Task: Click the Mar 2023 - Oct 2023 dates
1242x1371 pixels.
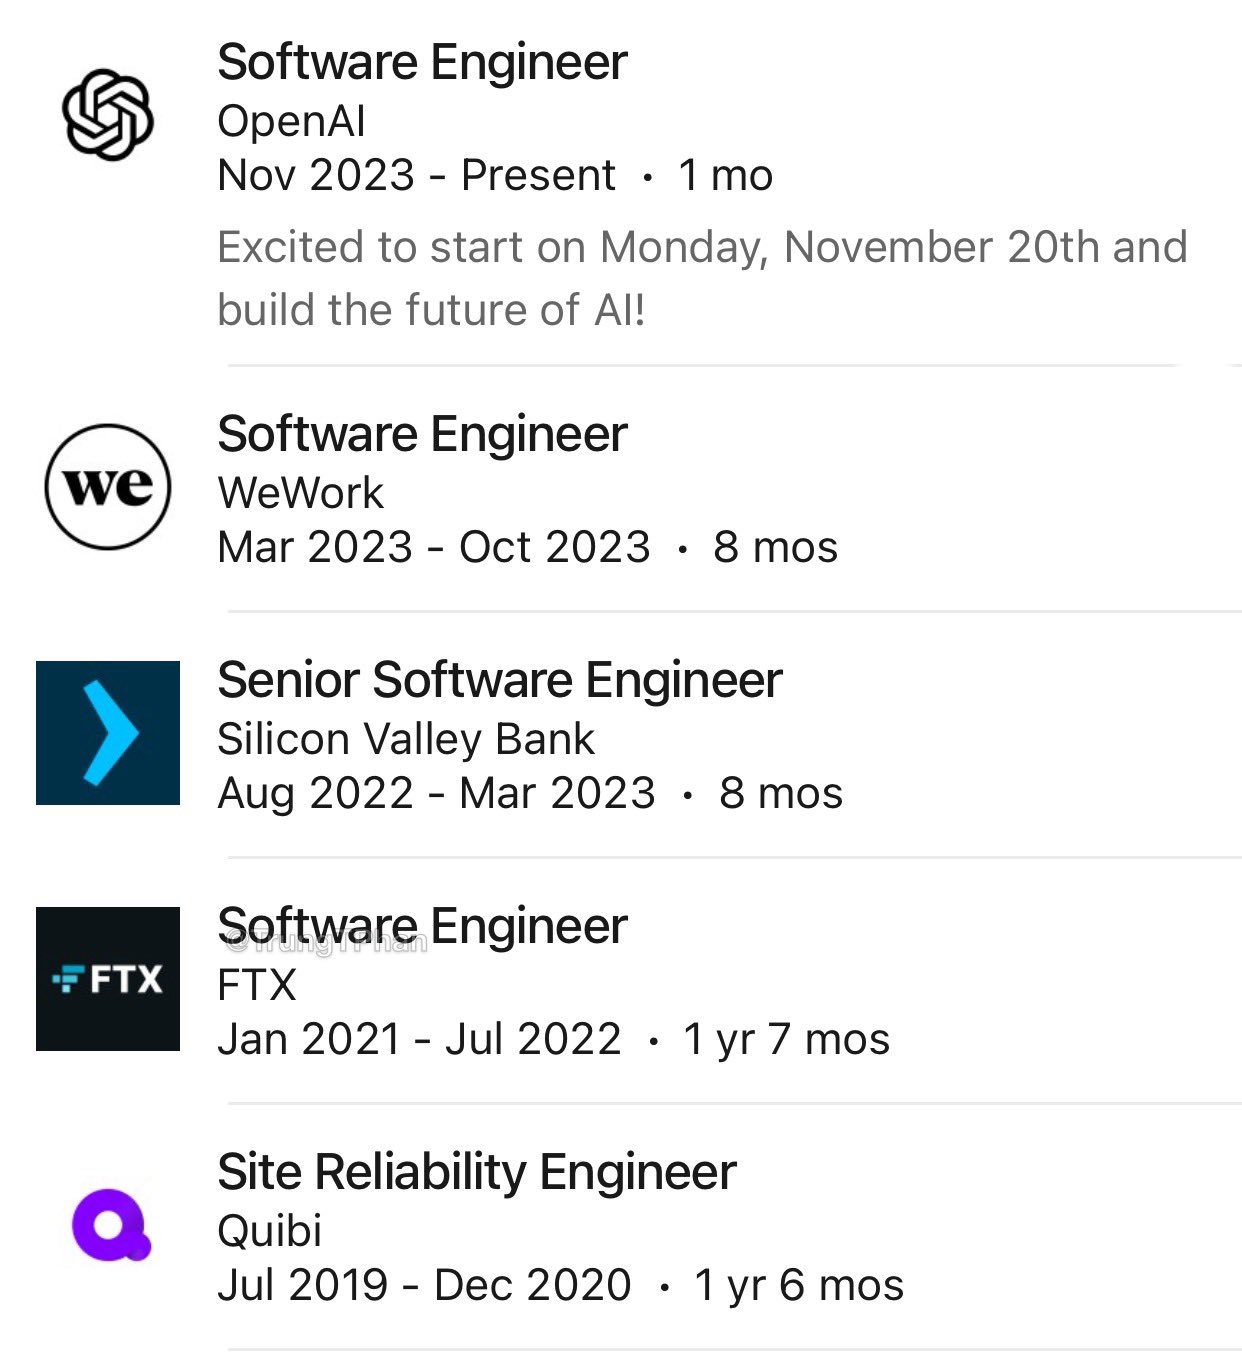Action: tap(434, 547)
